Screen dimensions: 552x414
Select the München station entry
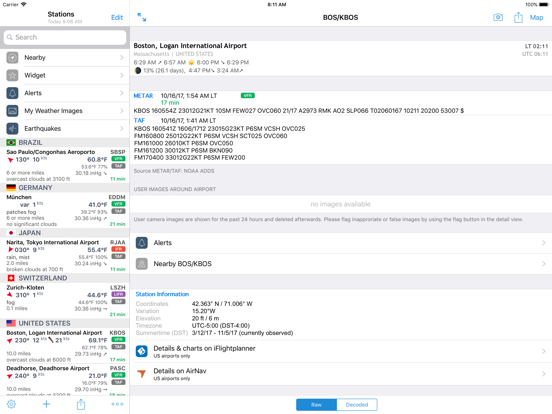point(65,211)
